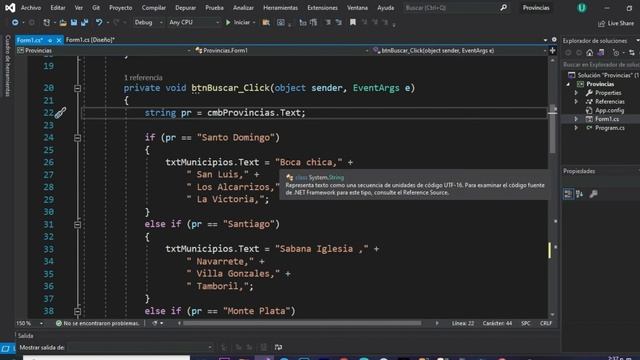
Task: Expand the Referencias node
Action: click(576, 102)
